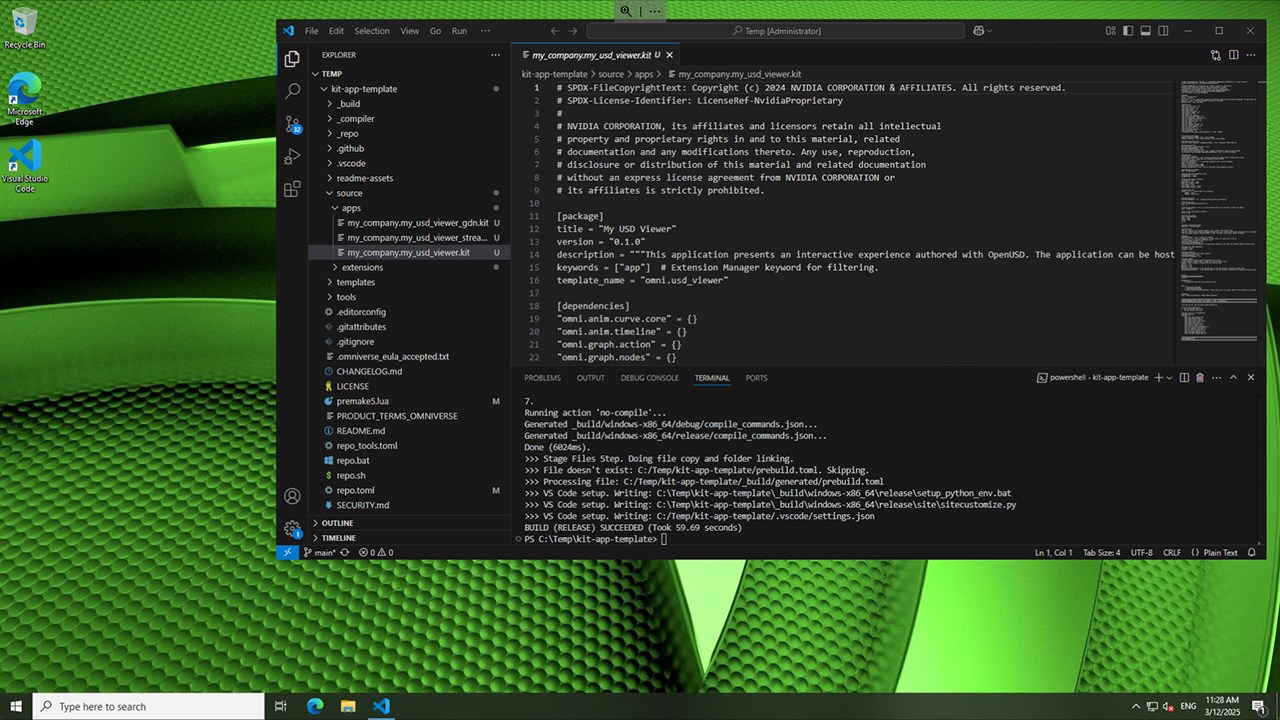Image resolution: width=1280 pixels, height=720 pixels.
Task: Open Source Control view with 32 changes
Action: [x=292, y=124]
